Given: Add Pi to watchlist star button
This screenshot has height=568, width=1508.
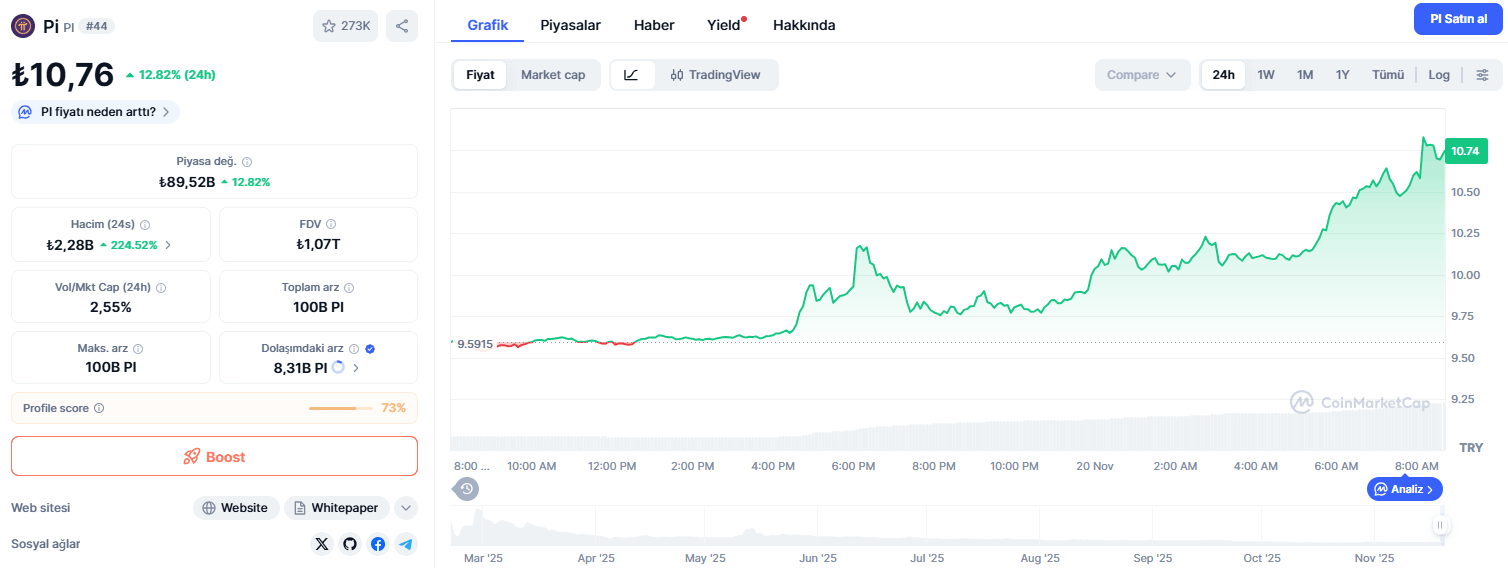Looking at the screenshot, I should 345,26.
